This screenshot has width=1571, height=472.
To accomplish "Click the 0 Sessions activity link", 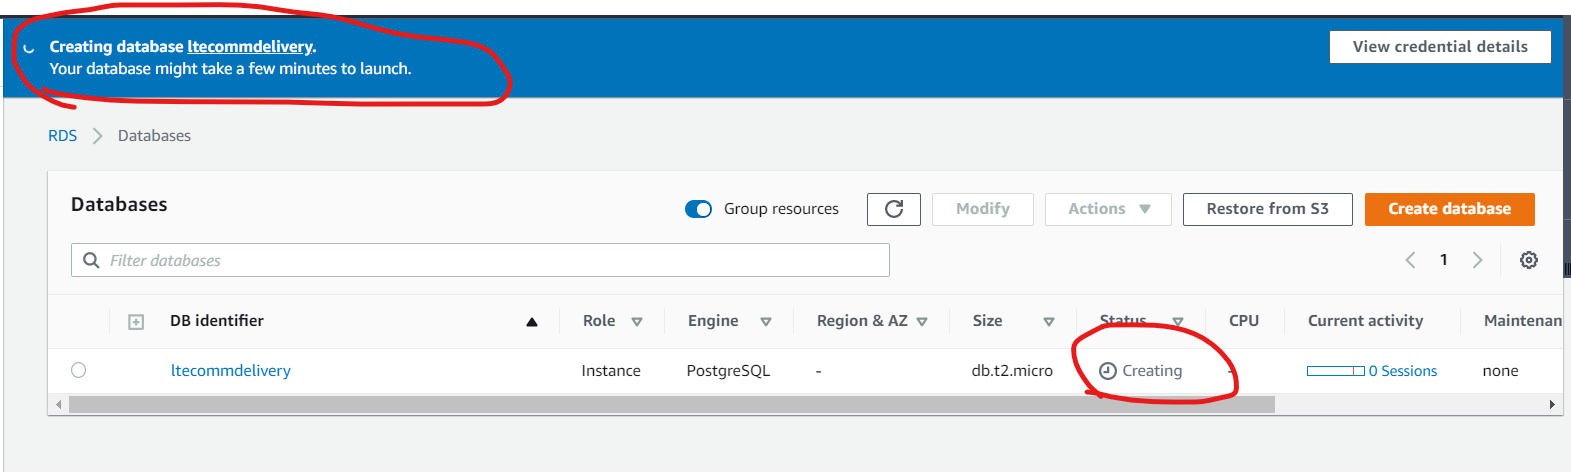I will tap(1403, 371).
